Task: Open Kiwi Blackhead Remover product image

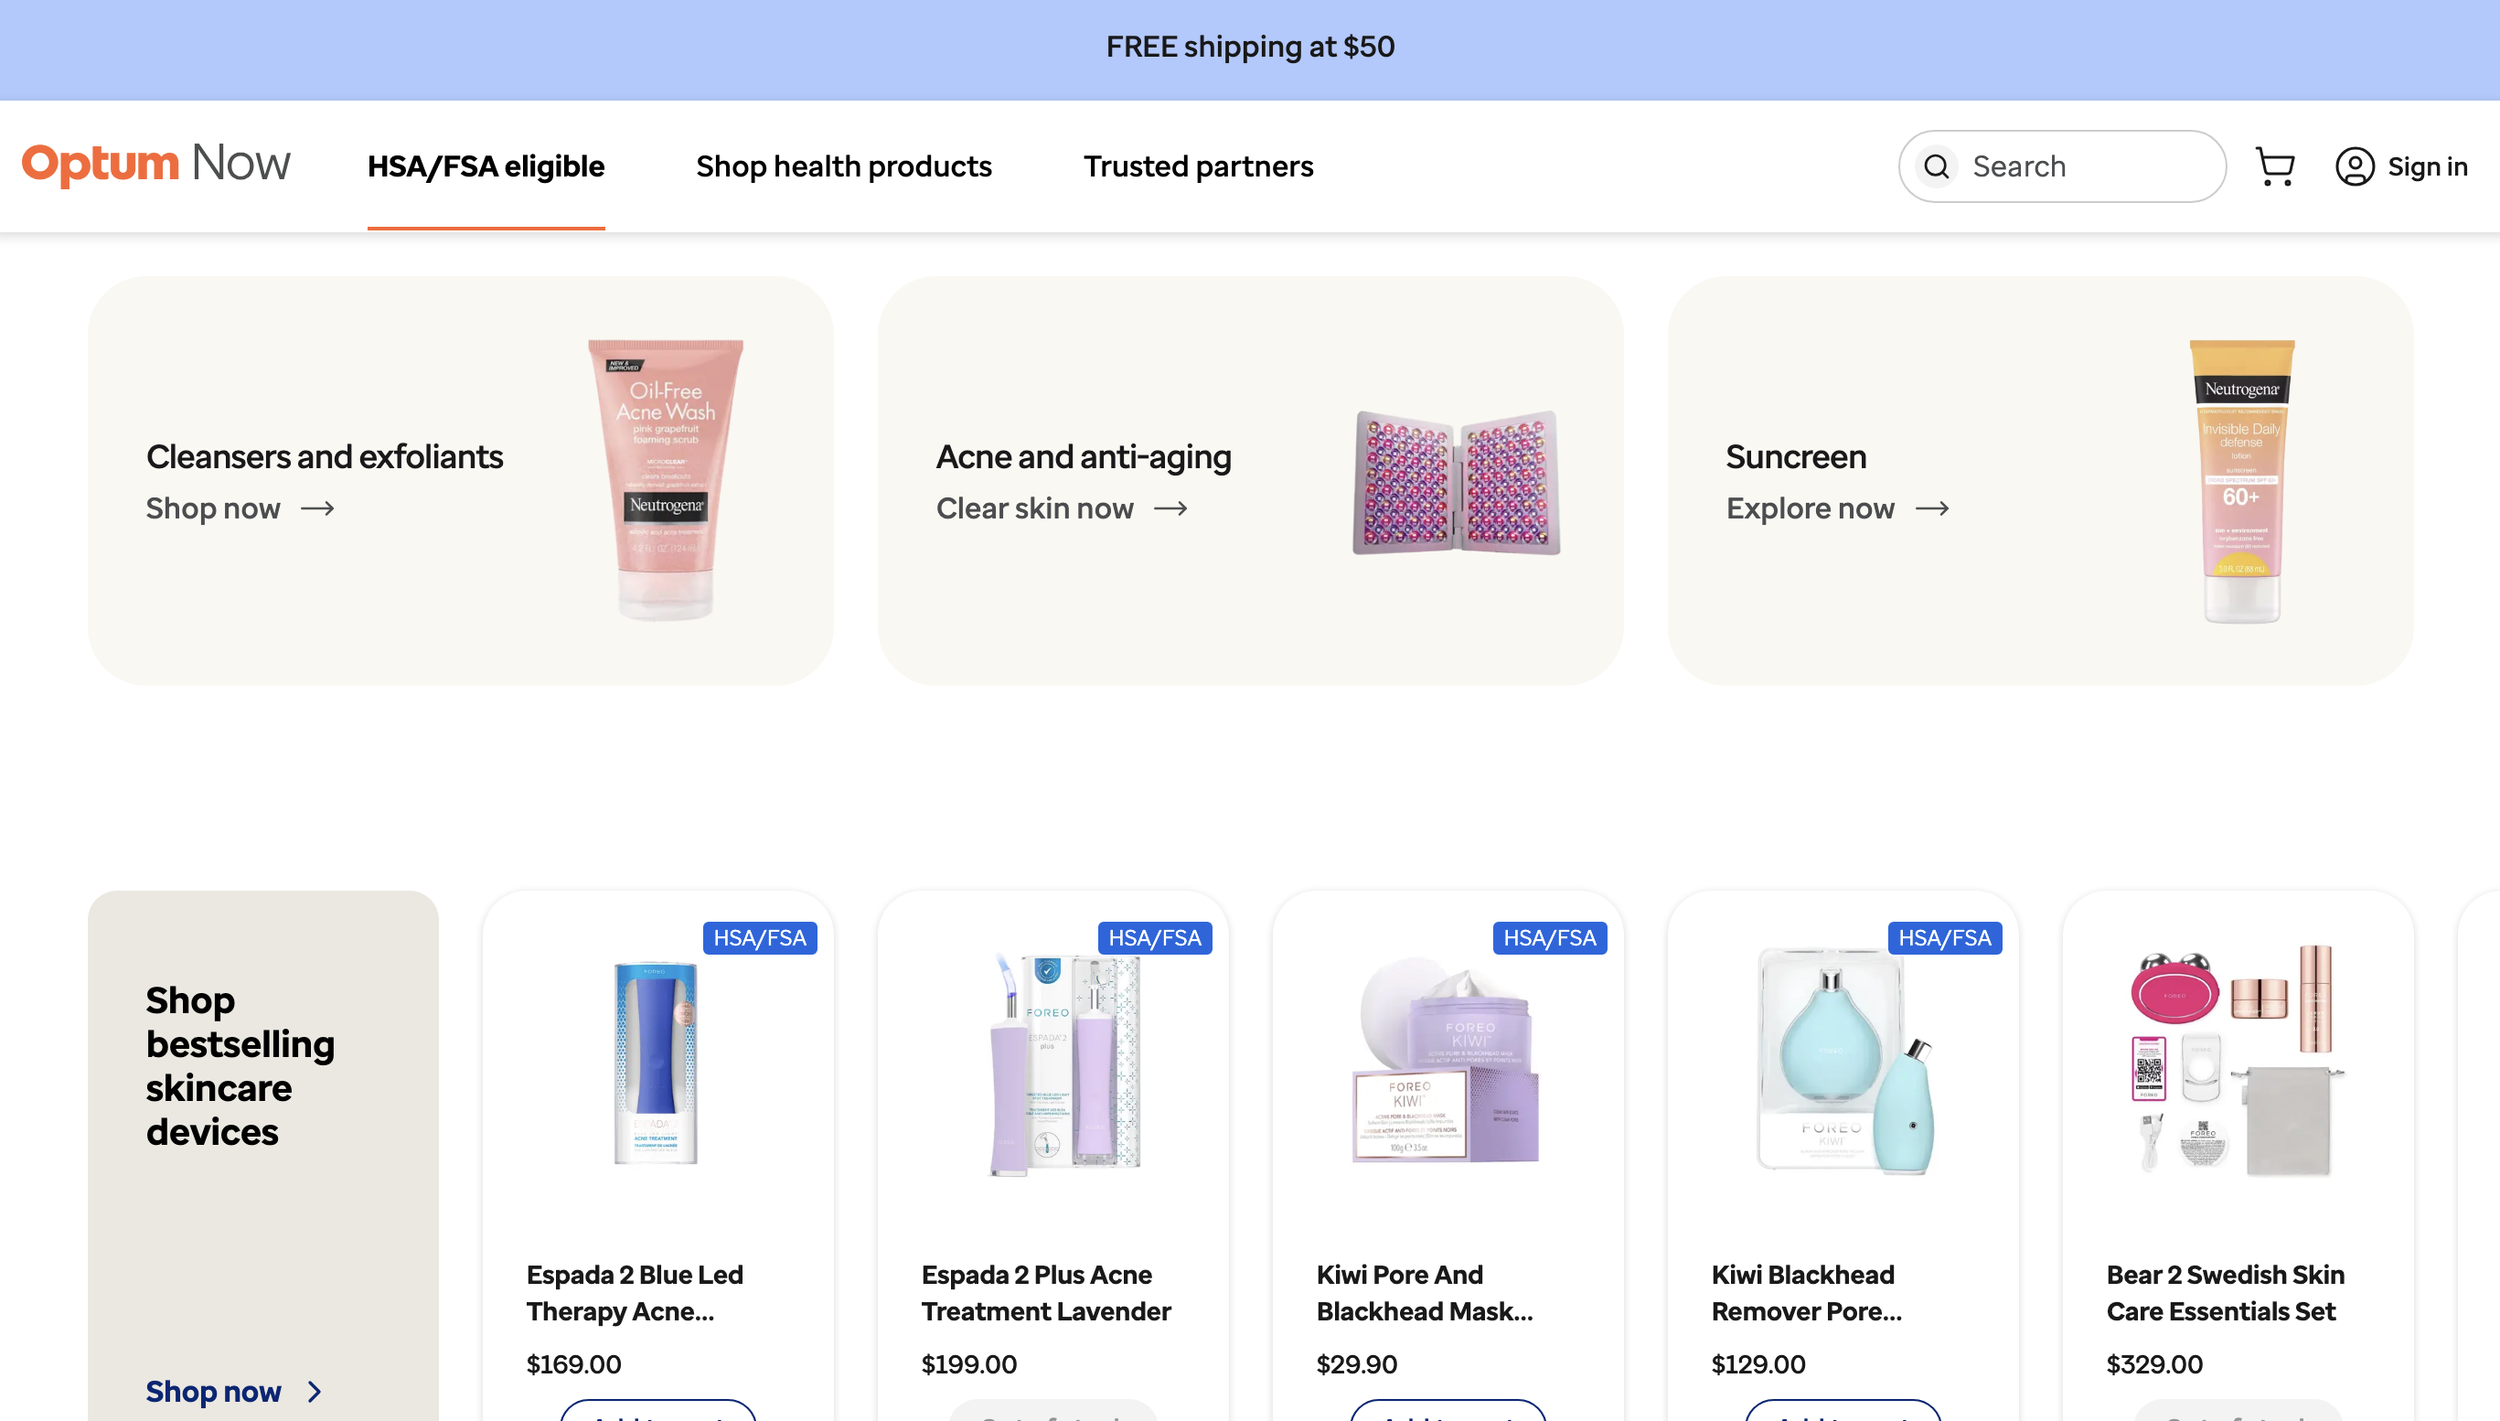Action: [1845, 1061]
